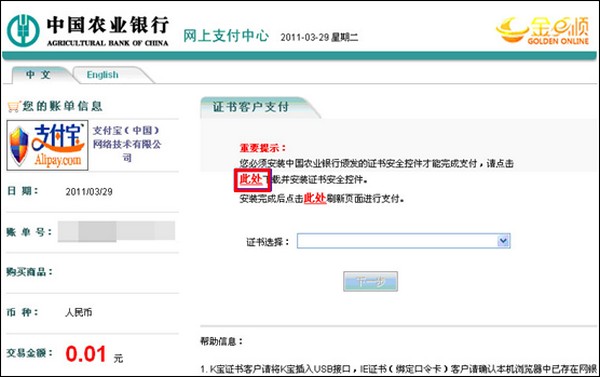The height and width of the screenshot is (377, 600).
Task: Click the 购买商品 label
Action: pyautogui.click(x=29, y=272)
